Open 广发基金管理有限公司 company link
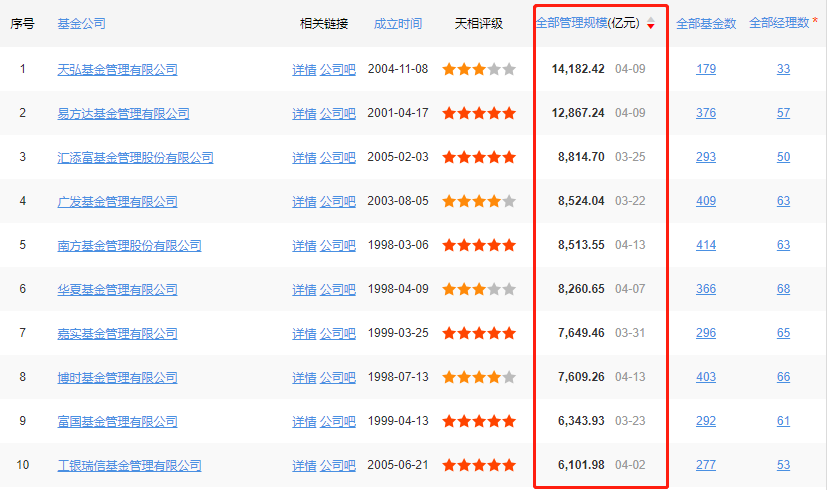The height and width of the screenshot is (490, 829). click(117, 201)
